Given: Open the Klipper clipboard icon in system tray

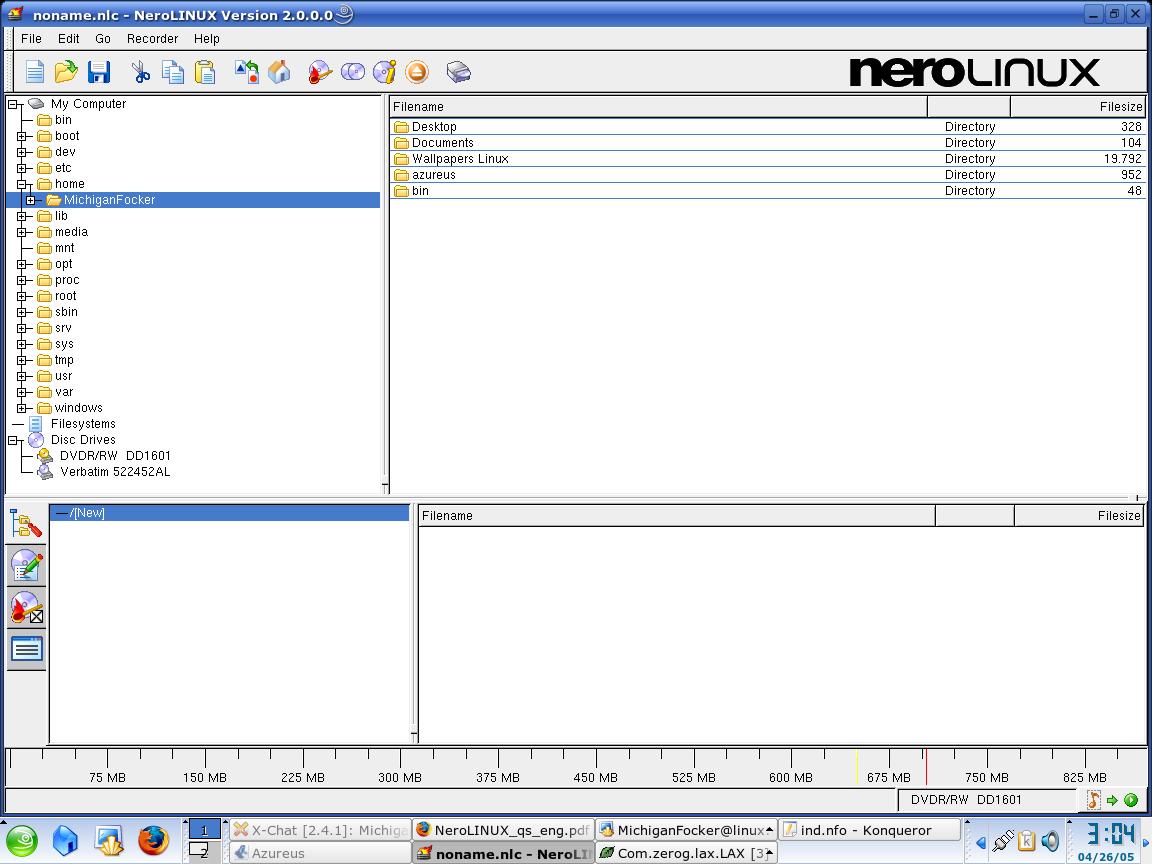Looking at the screenshot, I should click(1026, 840).
